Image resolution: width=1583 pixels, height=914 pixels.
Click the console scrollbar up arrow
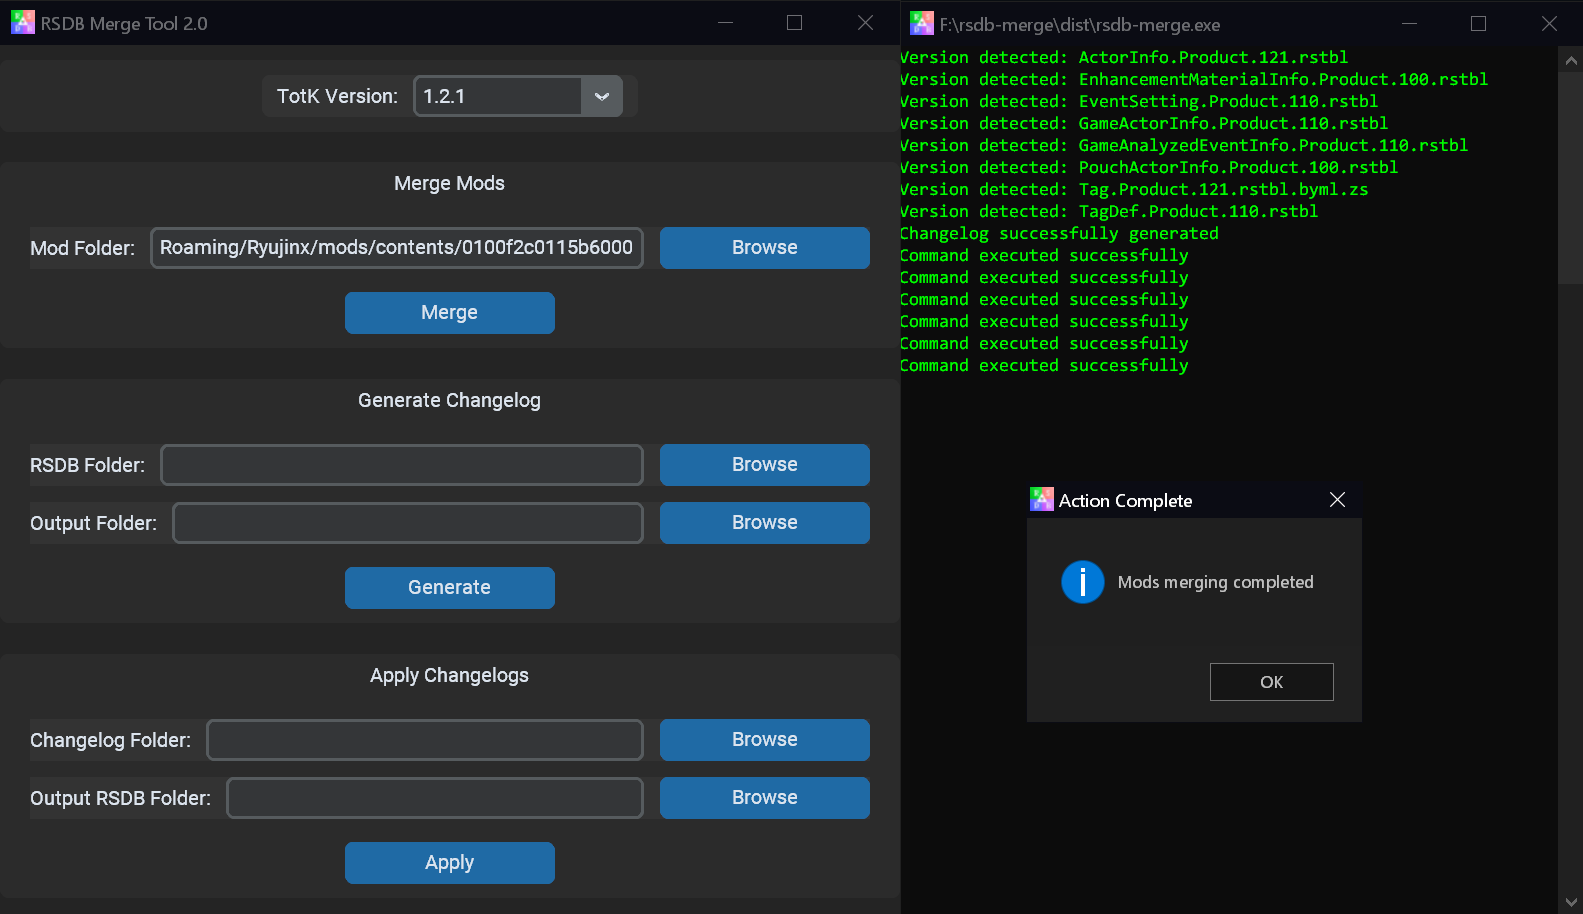1571,60
